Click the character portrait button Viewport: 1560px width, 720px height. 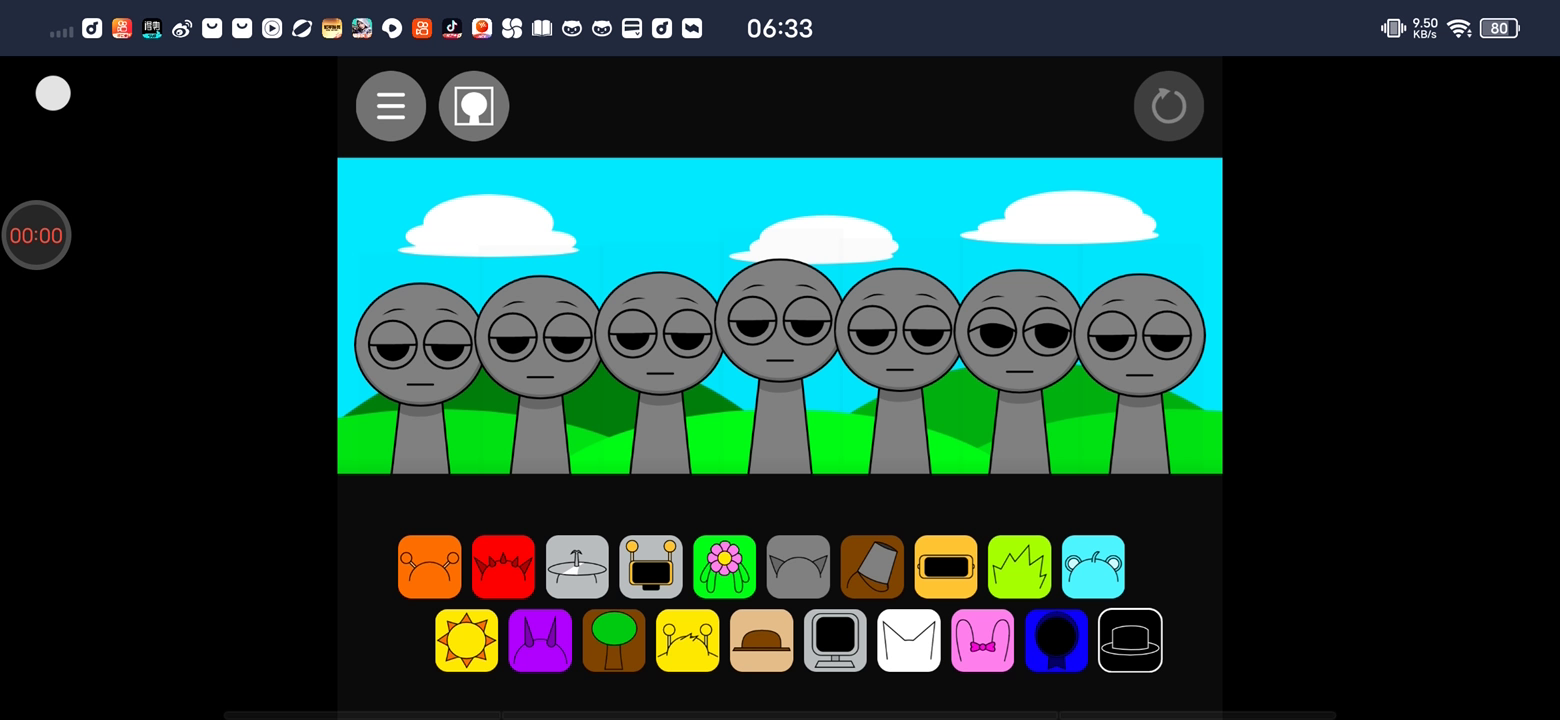[474, 106]
